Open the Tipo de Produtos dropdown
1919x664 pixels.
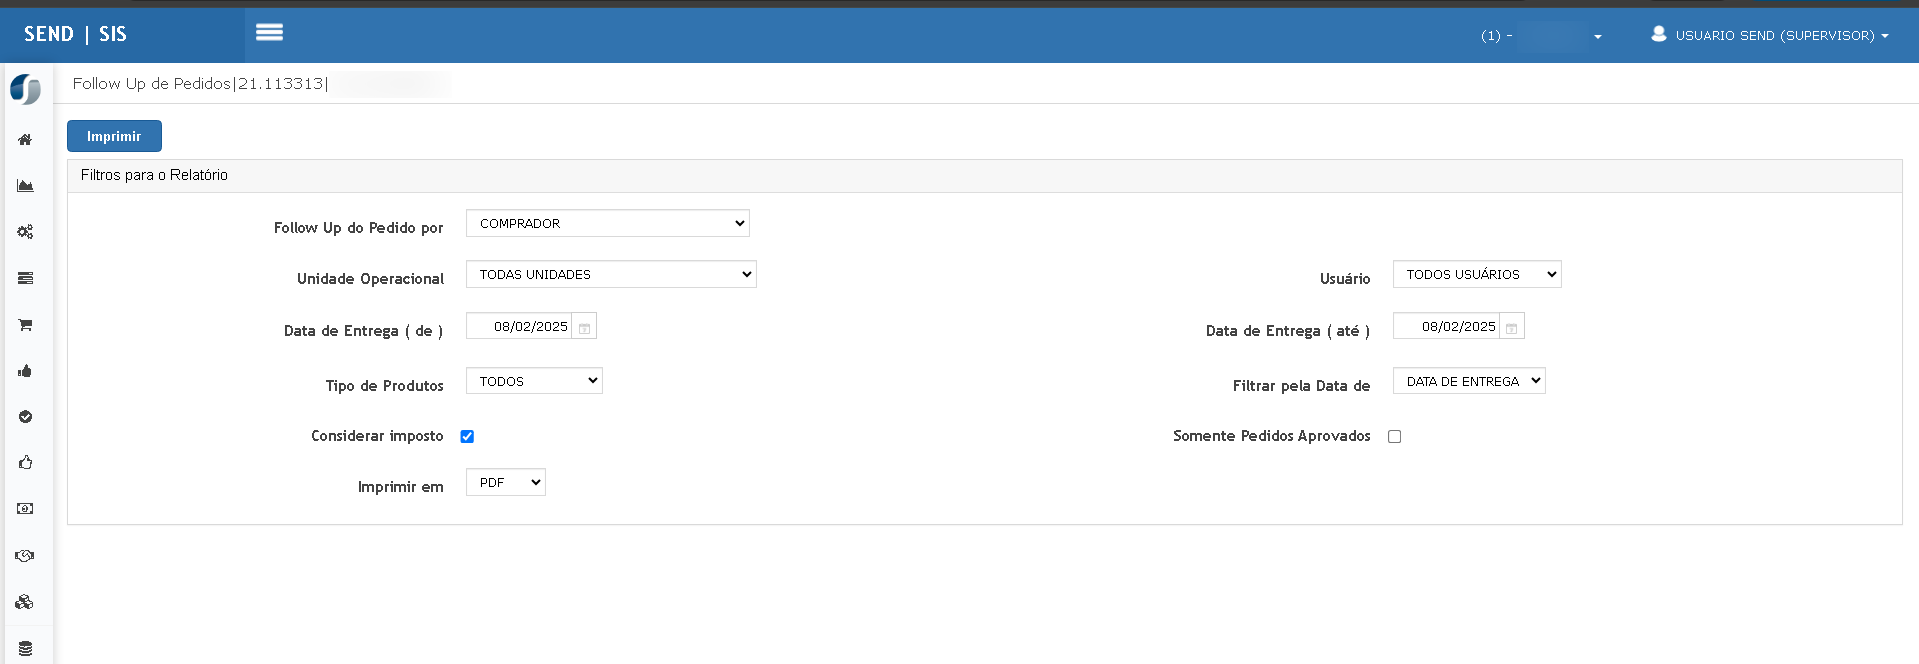coord(534,381)
